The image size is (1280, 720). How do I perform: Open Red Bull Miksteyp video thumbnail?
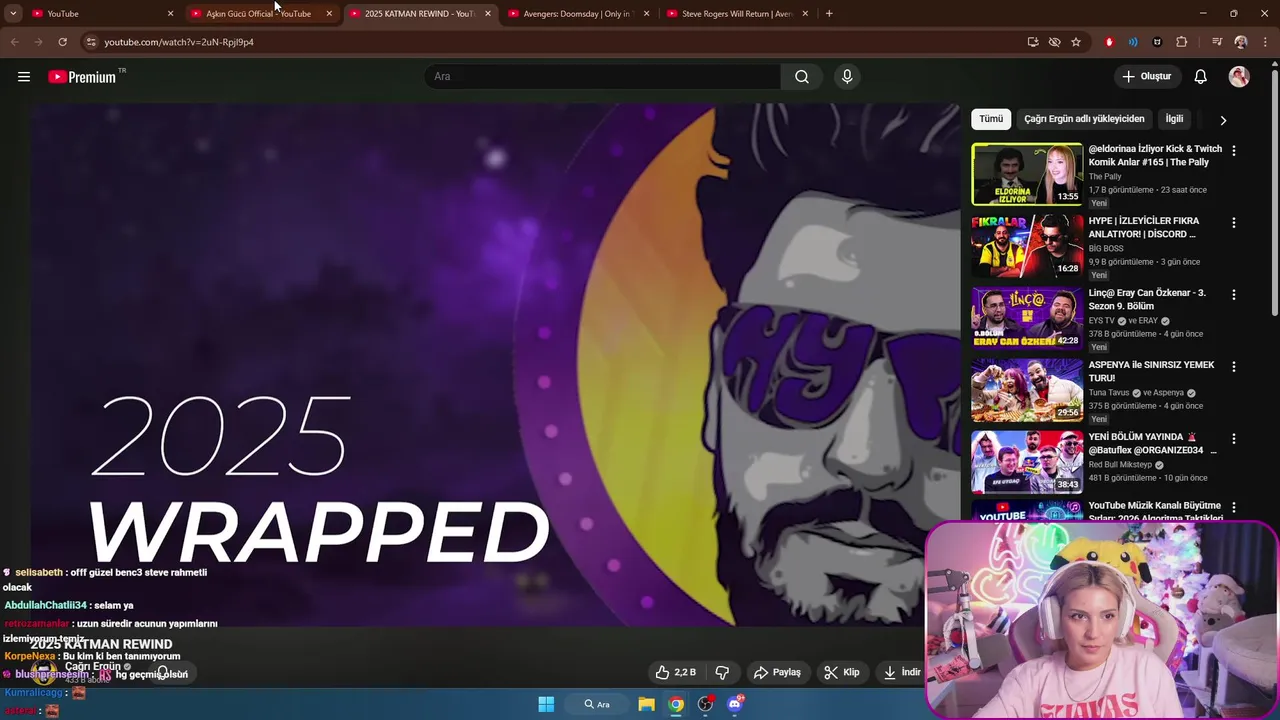click(x=1027, y=462)
